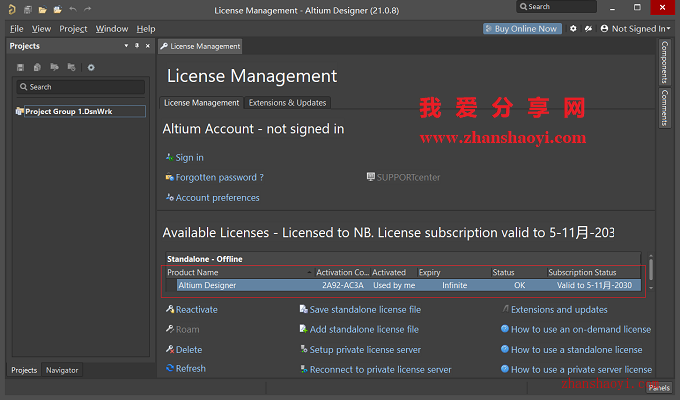Click the Save All Documents toolbar icon
The image size is (680, 400).
[28, 9]
